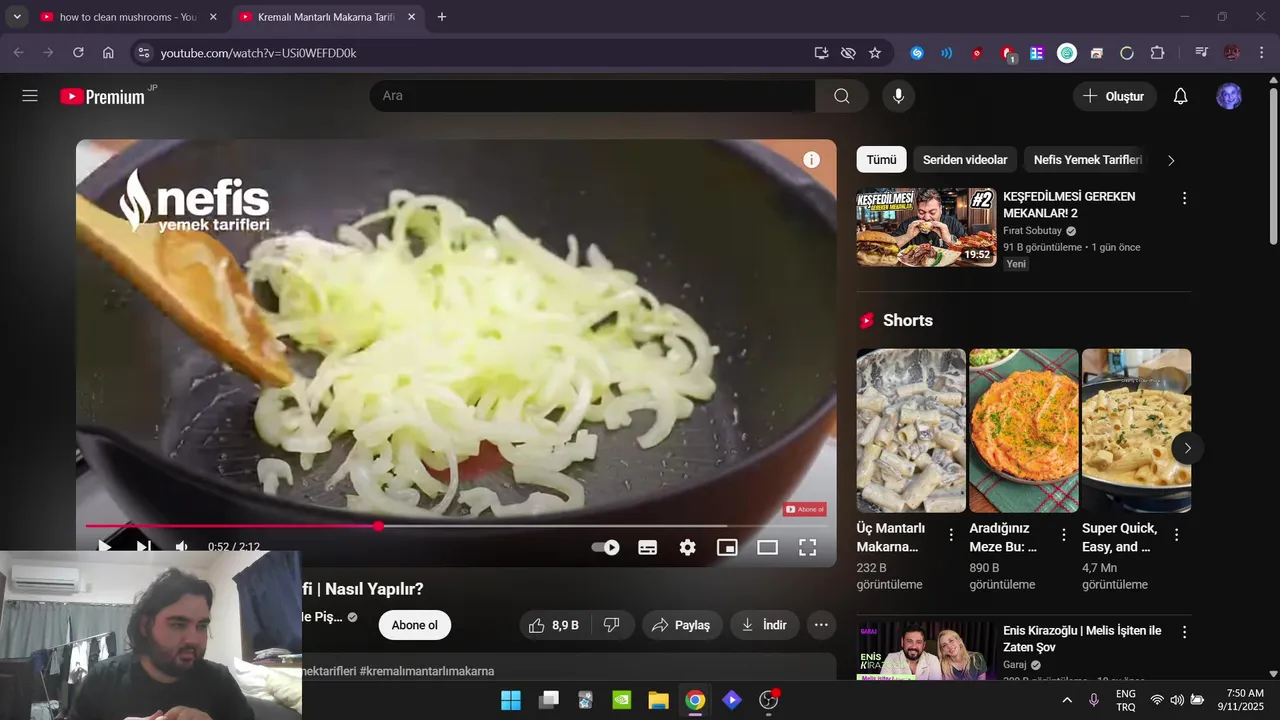Switch to theater mode
The height and width of the screenshot is (720, 1280).
pos(767,547)
